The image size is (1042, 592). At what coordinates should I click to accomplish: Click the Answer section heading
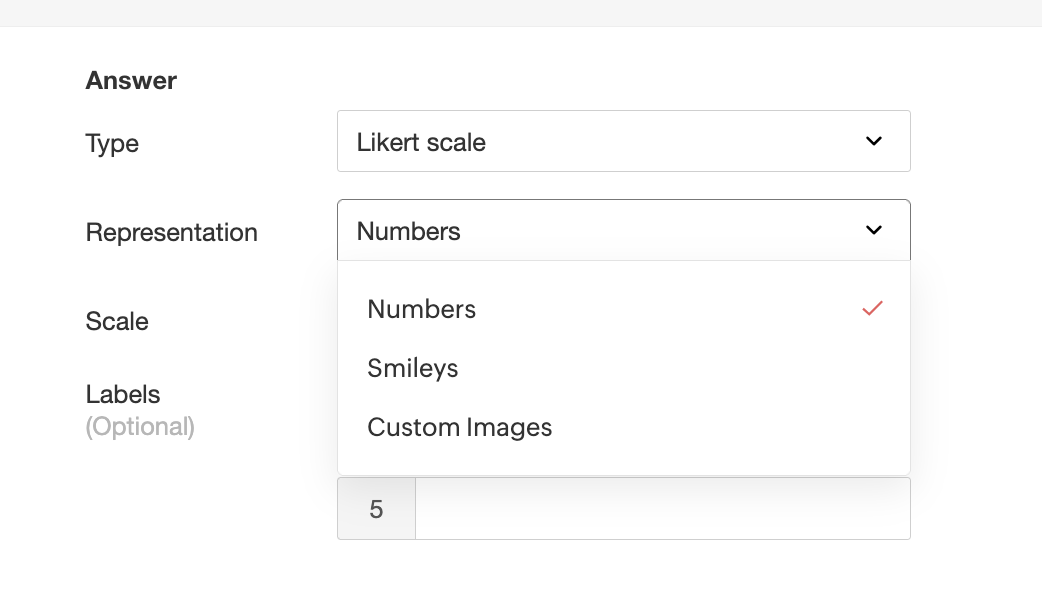(x=131, y=80)
